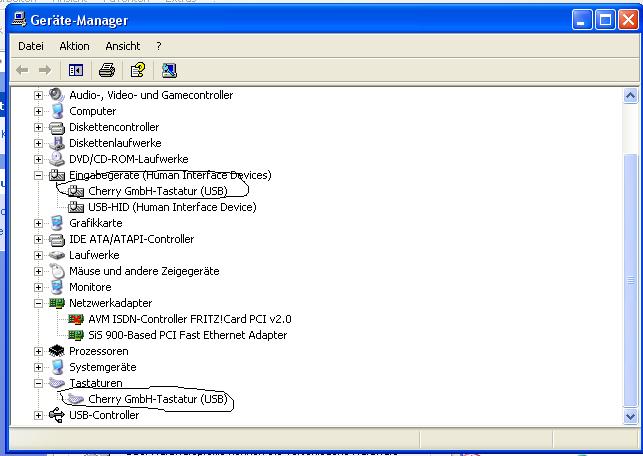Click the Audio-, Video- und Gamecontroller speaker icon
The image size is (643, 456).
(x=57, y=95)
